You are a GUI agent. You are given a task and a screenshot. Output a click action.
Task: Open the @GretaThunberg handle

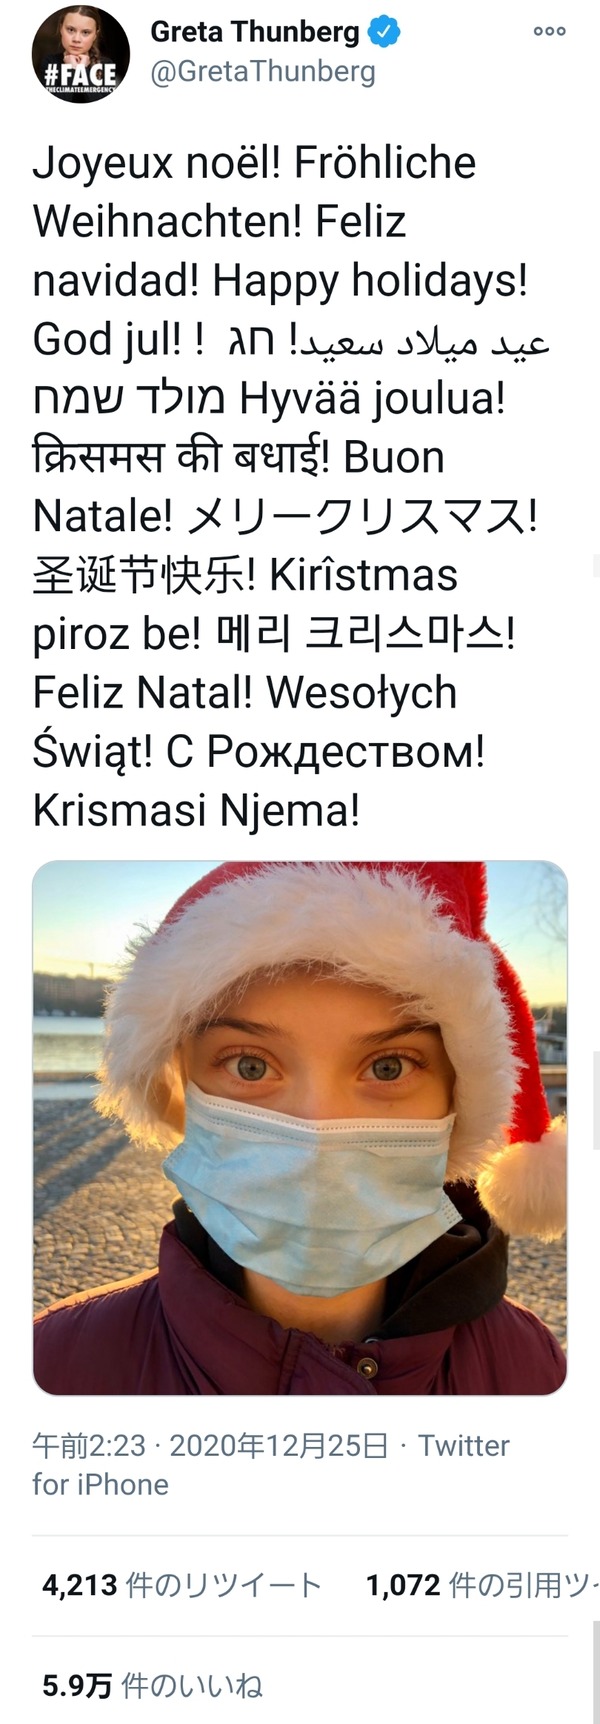click(263, 73)
